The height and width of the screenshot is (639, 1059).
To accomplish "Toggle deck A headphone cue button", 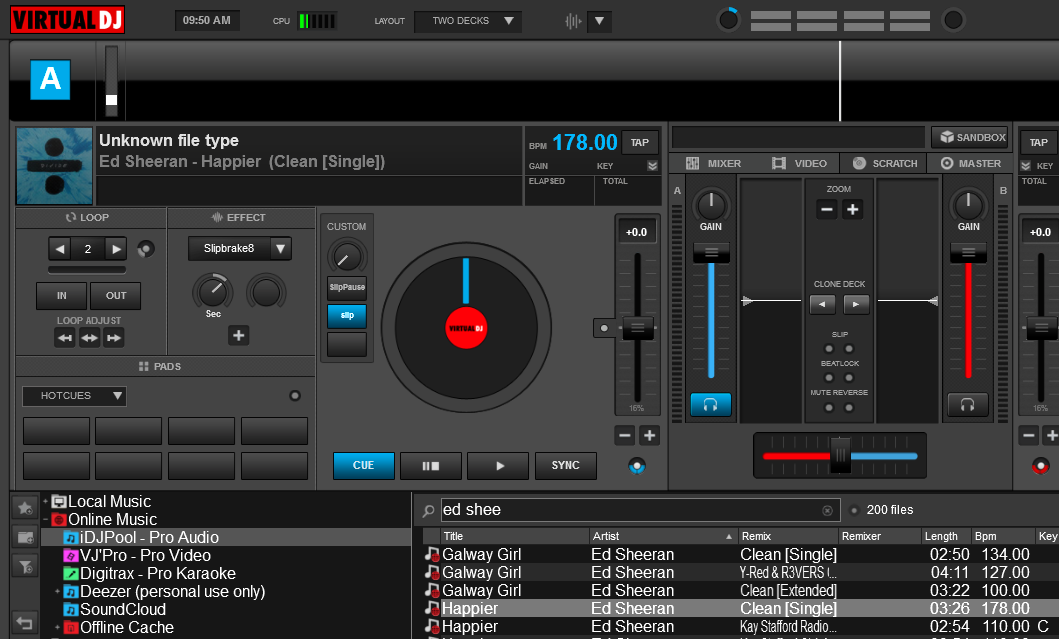I will pos(711,405).
